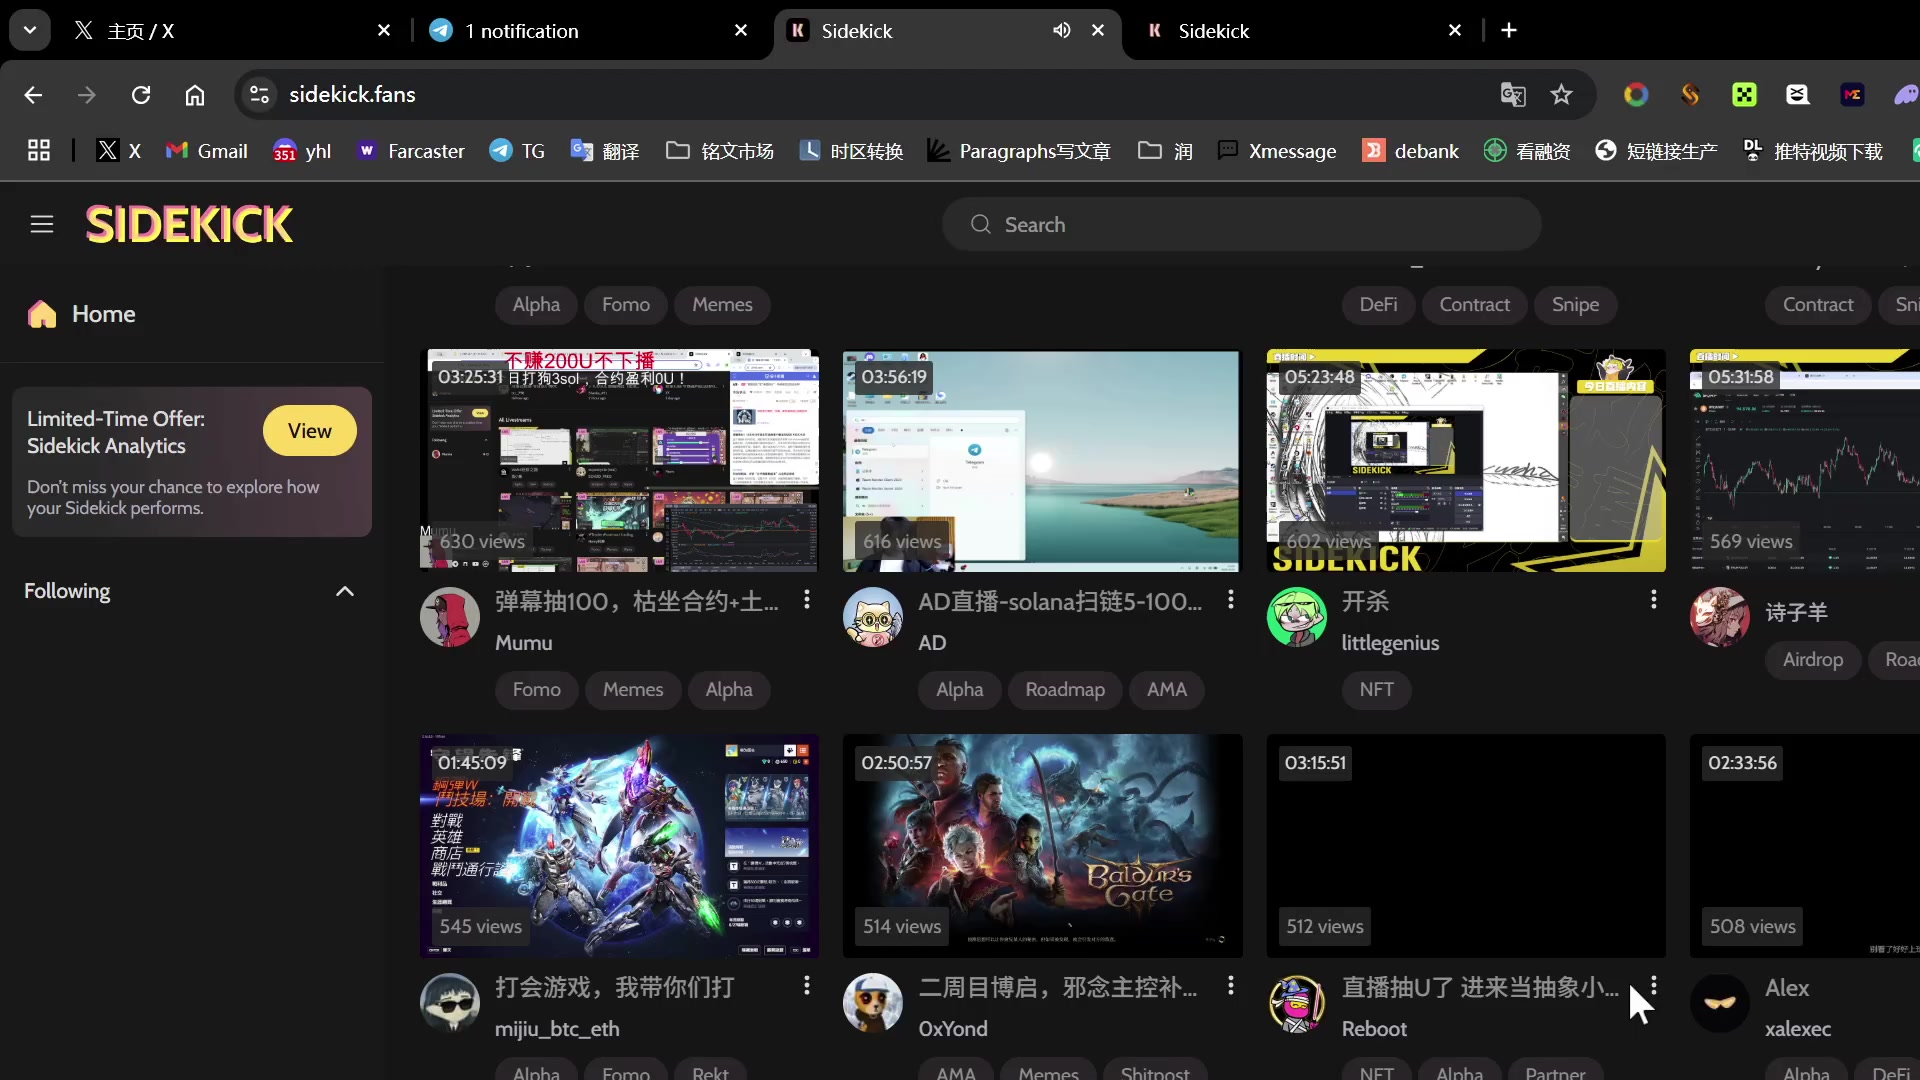The width and height of the screenshot is (1920, 1080).
Task: Click the Fomo tag under Mumu stream
Action: (x=537, y=690)
